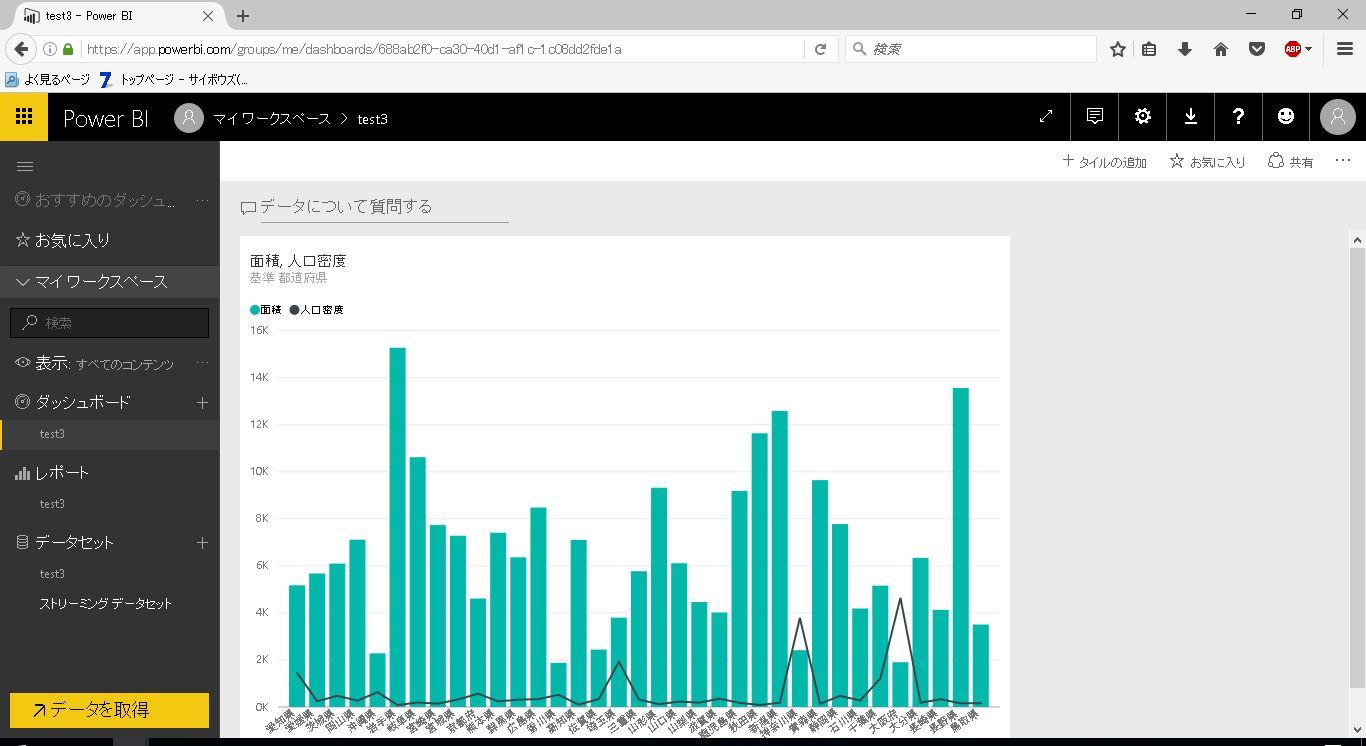Enter full screen mode with arrows icon
This screenshot has height=746, width=1366.
coord(1046,117)
